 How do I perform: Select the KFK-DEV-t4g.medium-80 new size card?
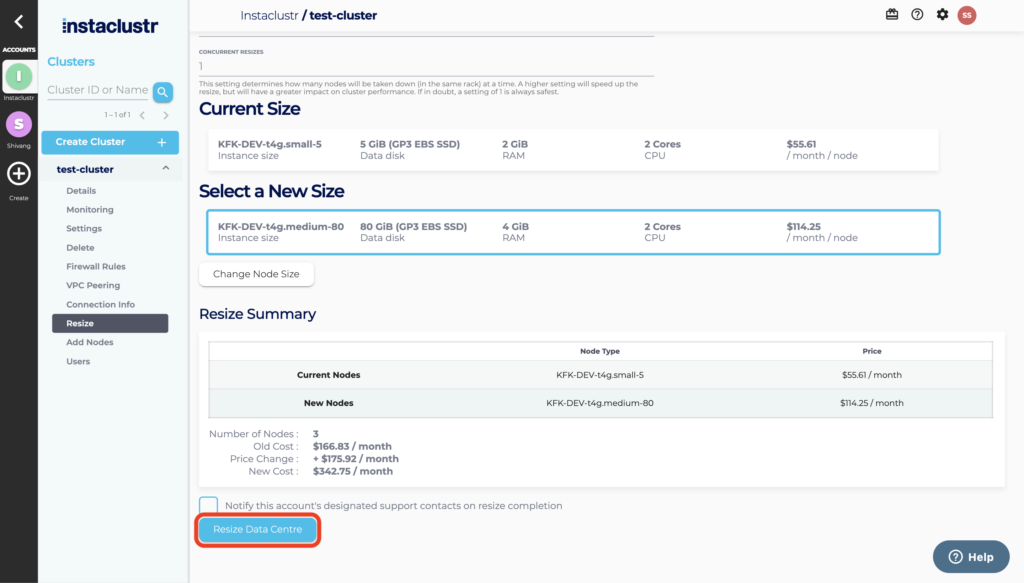tap(573, 232)
